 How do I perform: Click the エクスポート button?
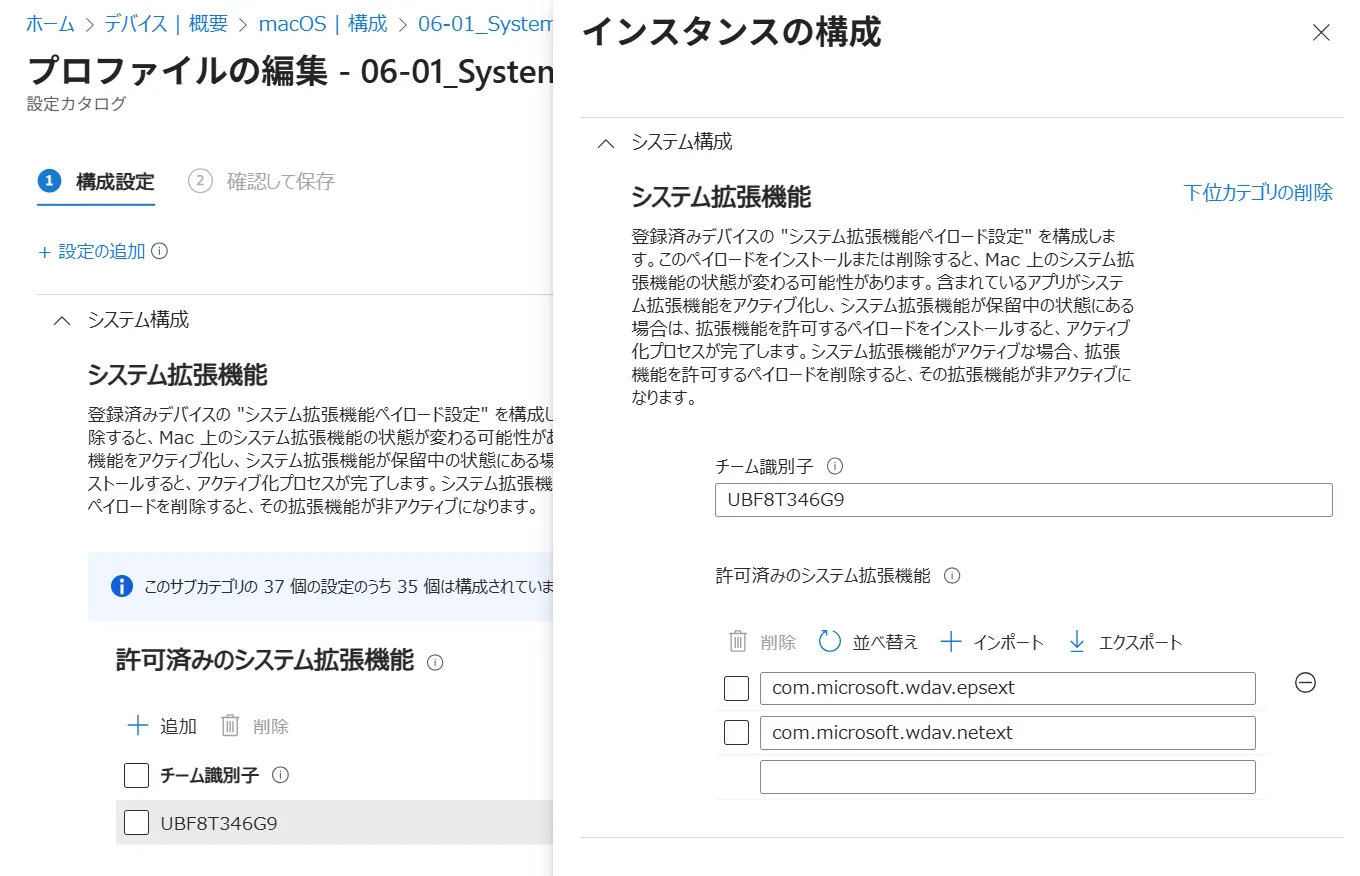click(x=1125, y=642)
